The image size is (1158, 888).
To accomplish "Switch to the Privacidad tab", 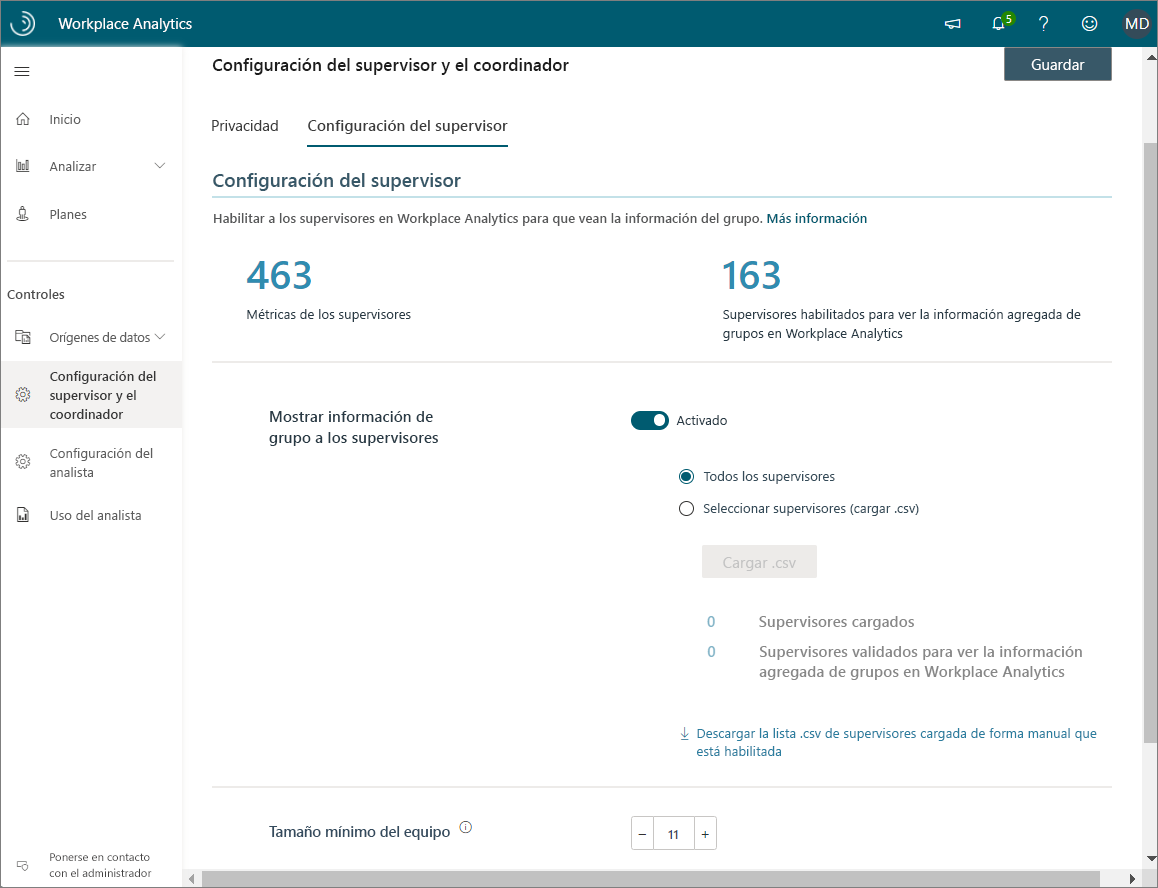I will coord(244,126).
